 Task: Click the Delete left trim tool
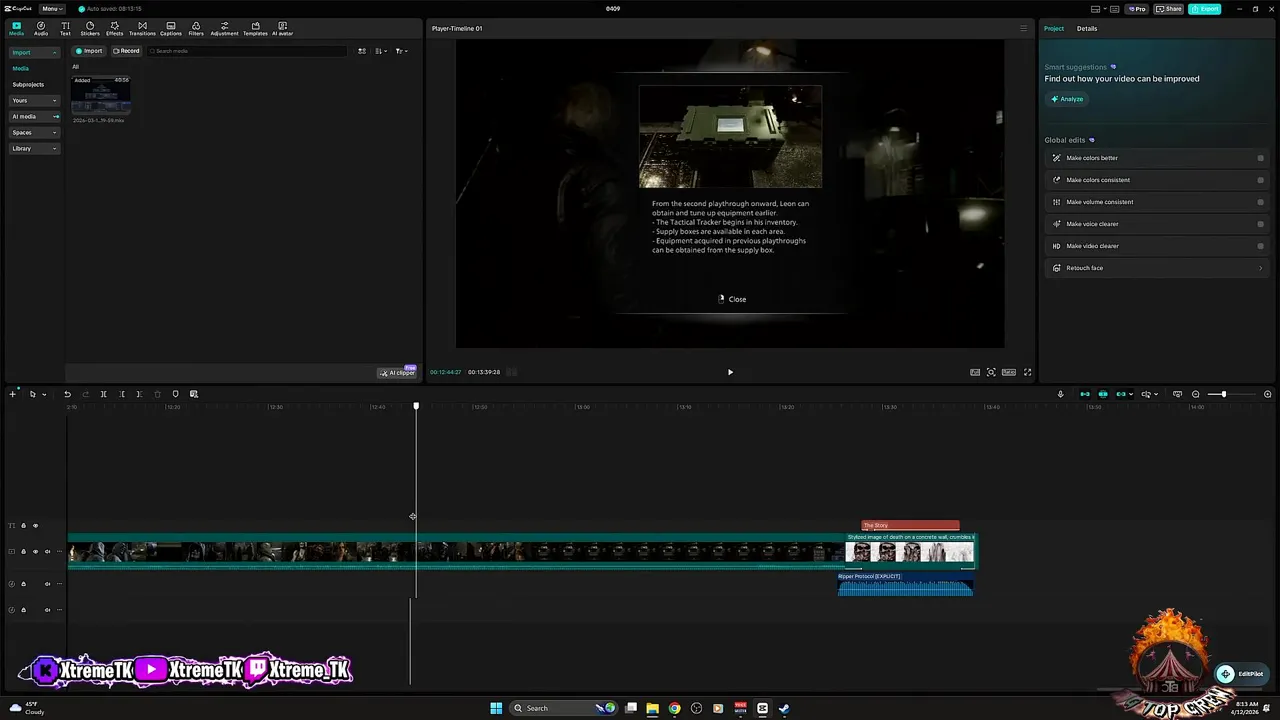pyautogui.click(x=122, y=394)
